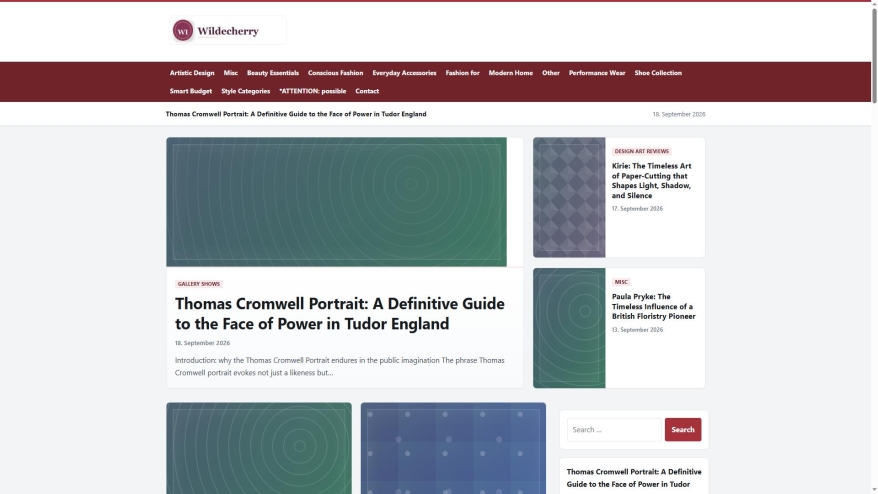Image resolution: width=878 pixels, height=494 pixels.
Task: Go to Shoe Collection category
Action: [x=658, y=73]
